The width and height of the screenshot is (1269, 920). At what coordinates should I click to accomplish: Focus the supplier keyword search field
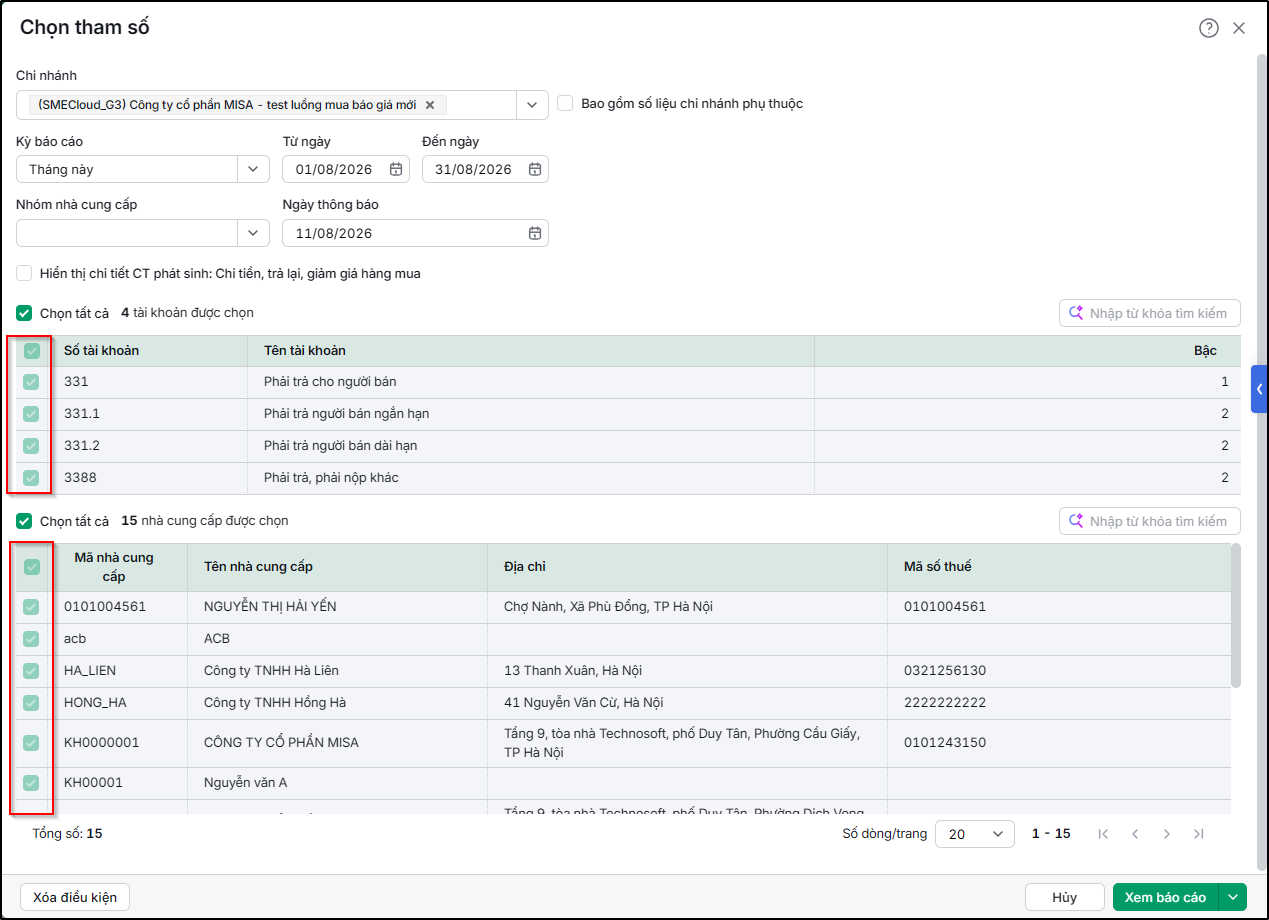(x=1150, y=521)
